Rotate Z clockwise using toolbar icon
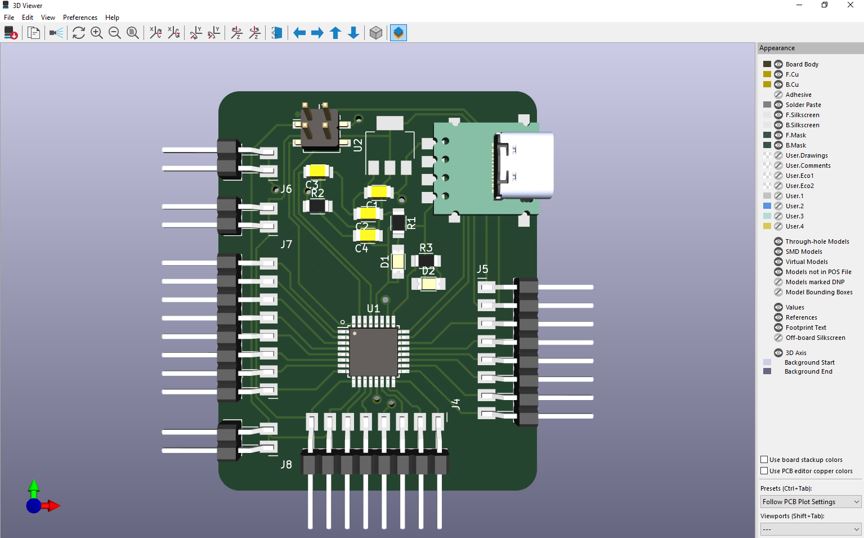This screenshot has width=868, height=538. (236, 33)
